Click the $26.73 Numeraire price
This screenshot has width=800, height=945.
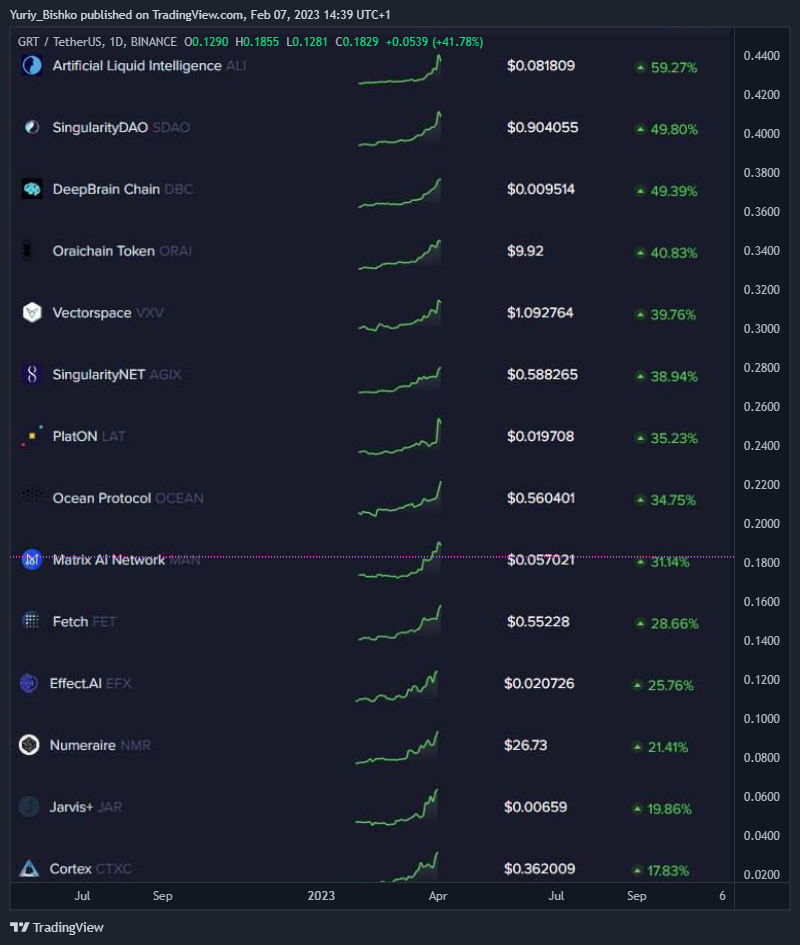[x=525, y=746]
